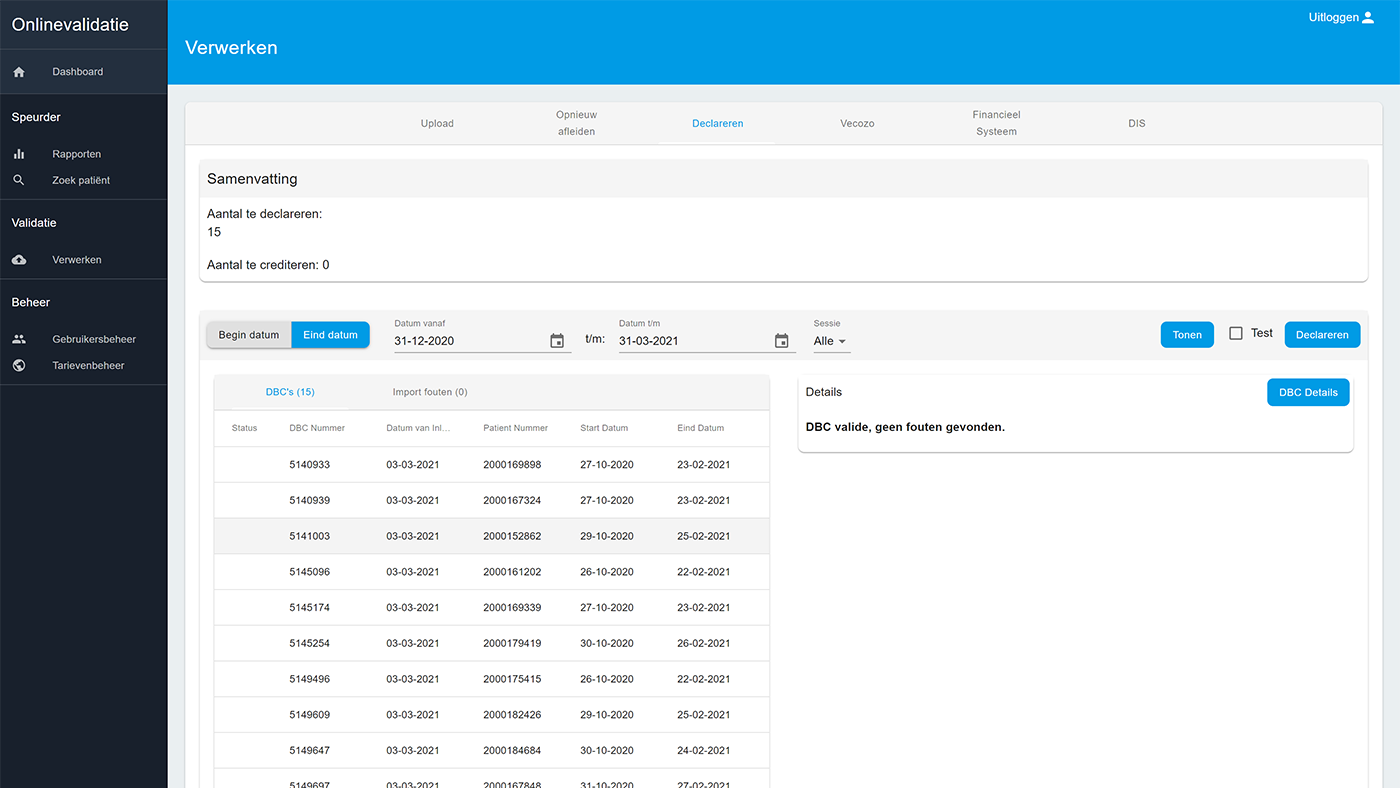Expand the Sessie dropdown
The height and width of the screenshot is (788, 1400).
click(830, 341)
